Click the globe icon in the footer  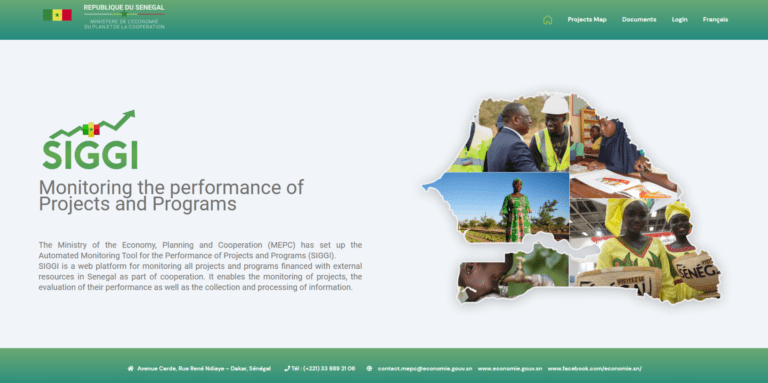click(x=369, y=369)
